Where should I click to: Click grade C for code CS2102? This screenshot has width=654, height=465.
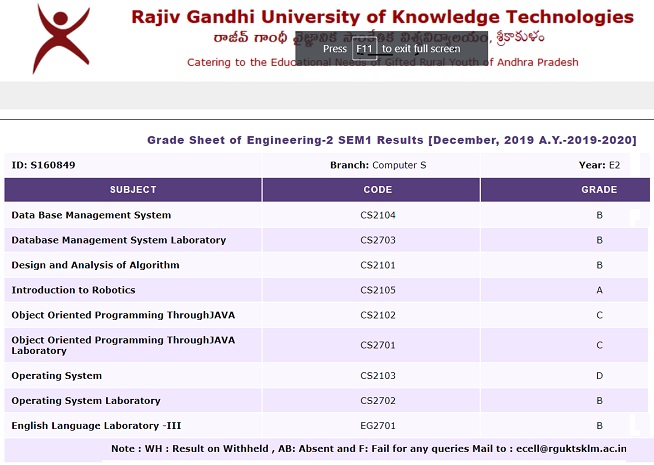coord(599,315)
